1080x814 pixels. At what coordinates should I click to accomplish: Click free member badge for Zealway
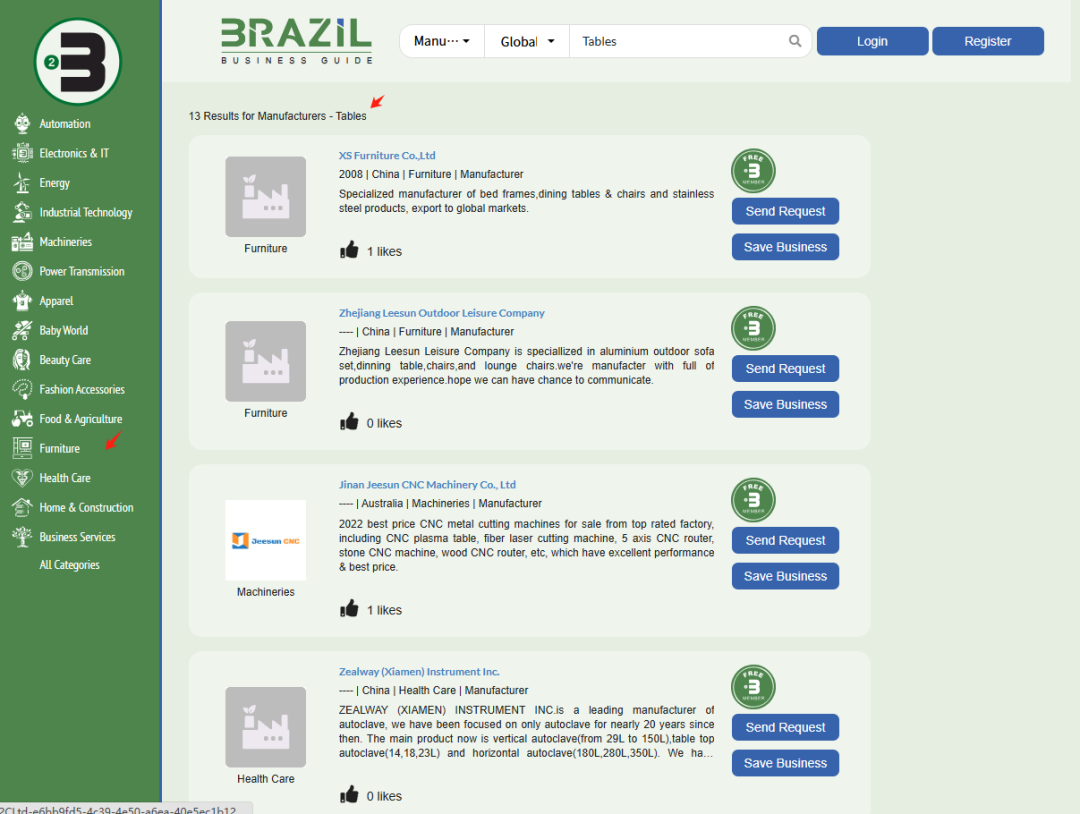click(753, 687)
